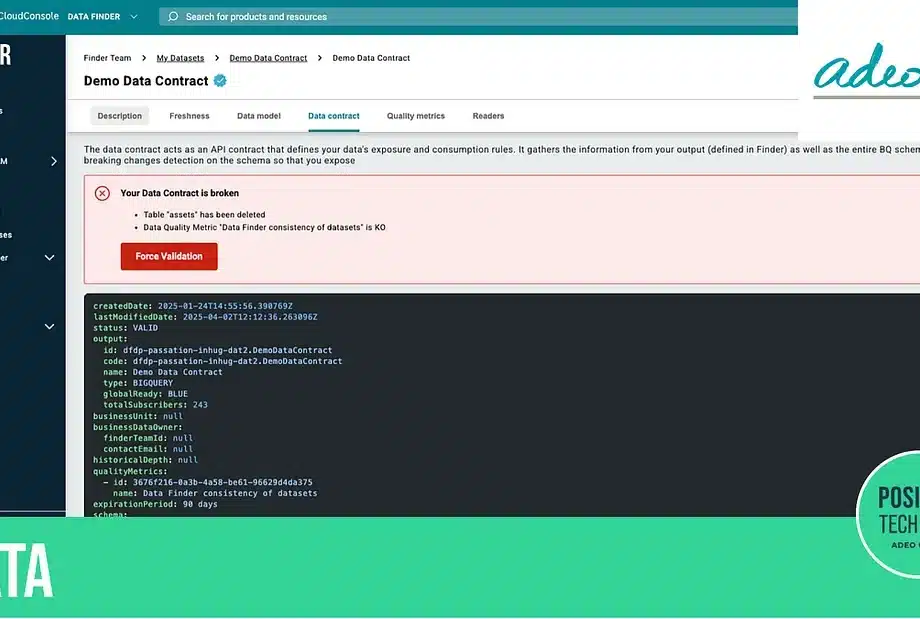Viewport: 920px width, 619px height.
Task: Open the Freshness tab
Action: coord(189,116)
